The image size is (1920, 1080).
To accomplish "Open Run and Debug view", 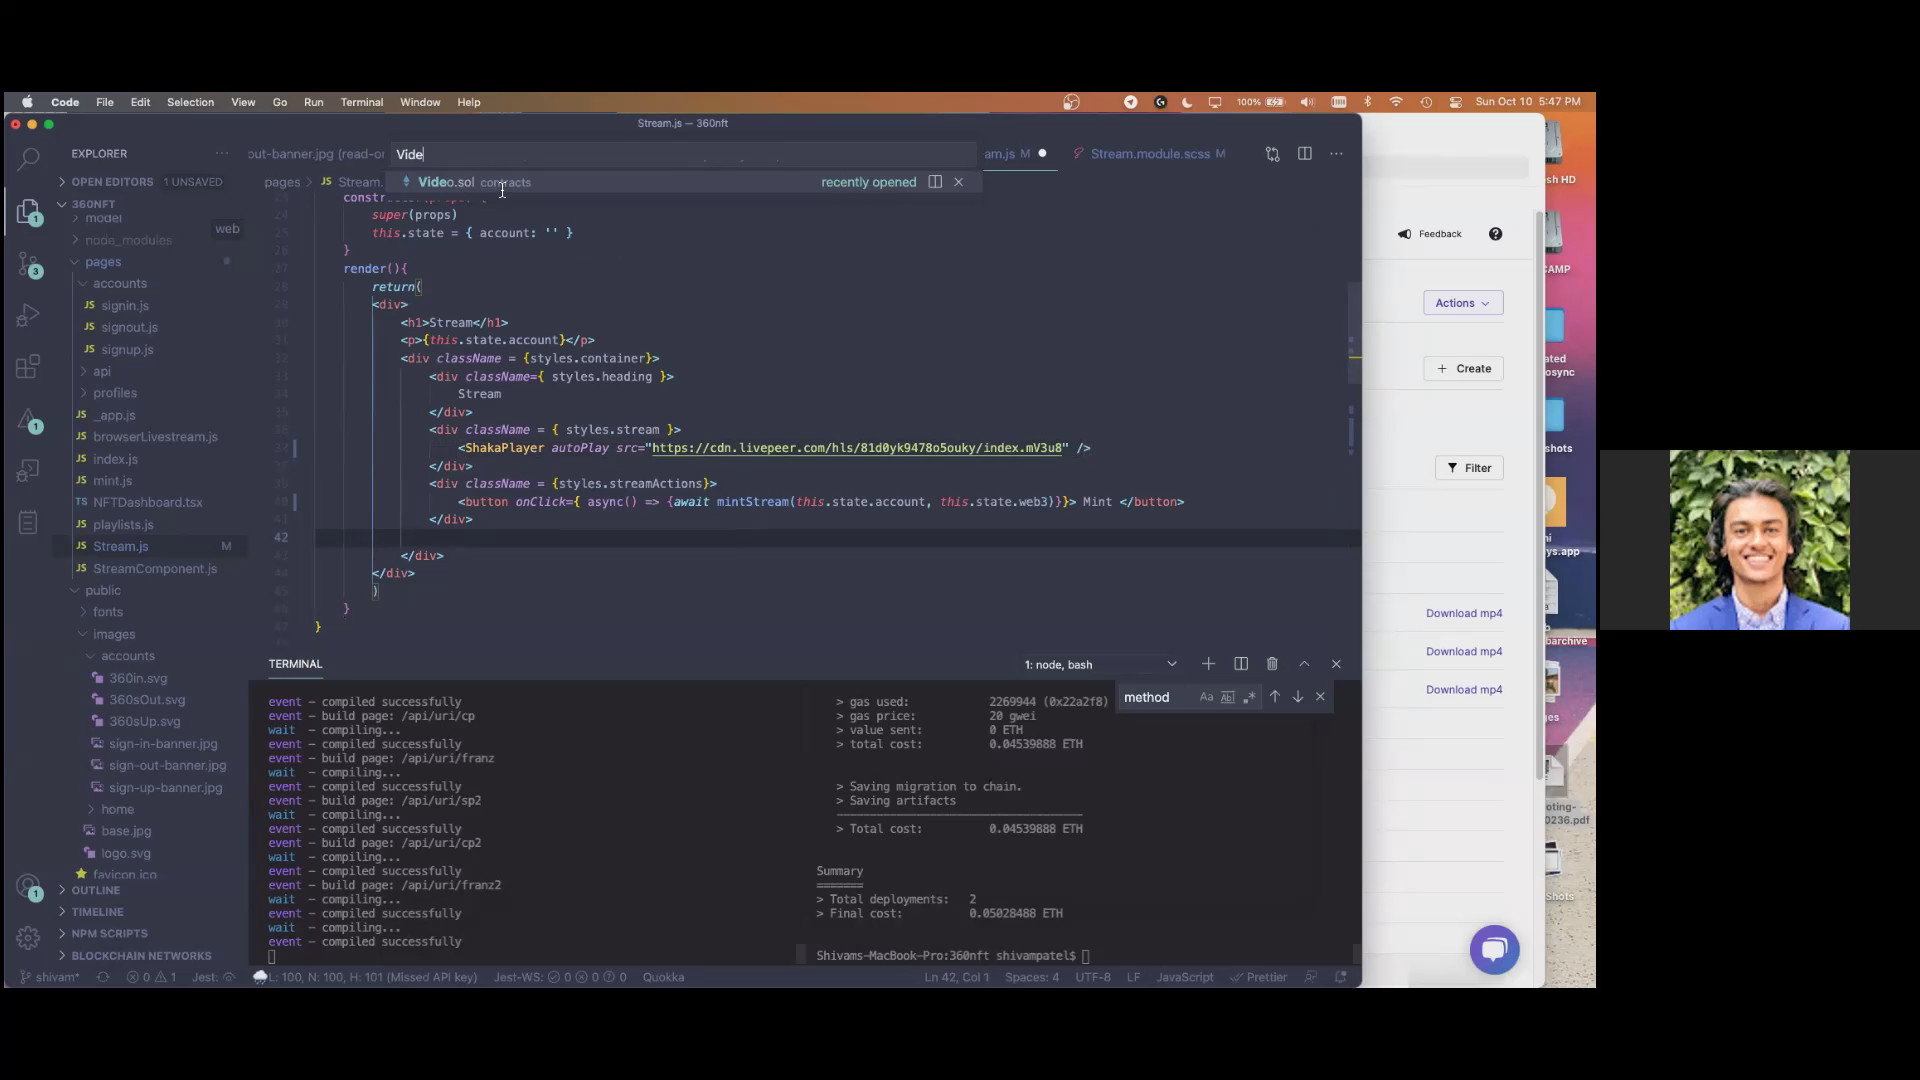I will (28, 316).
